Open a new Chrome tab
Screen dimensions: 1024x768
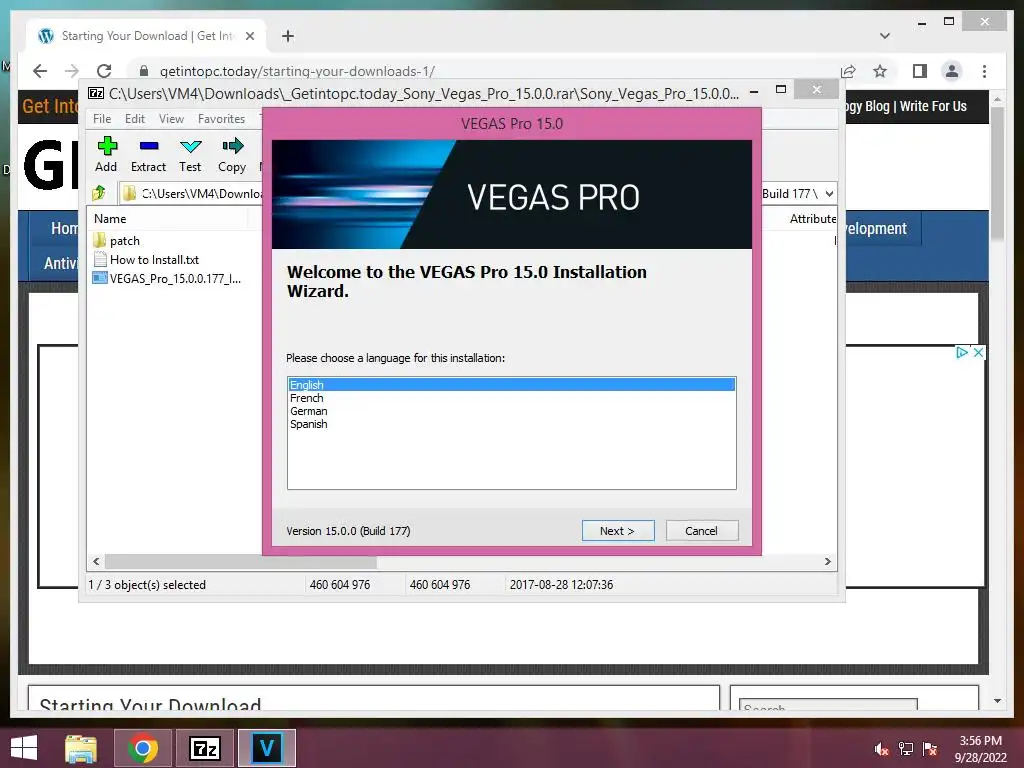pos(288,36)
